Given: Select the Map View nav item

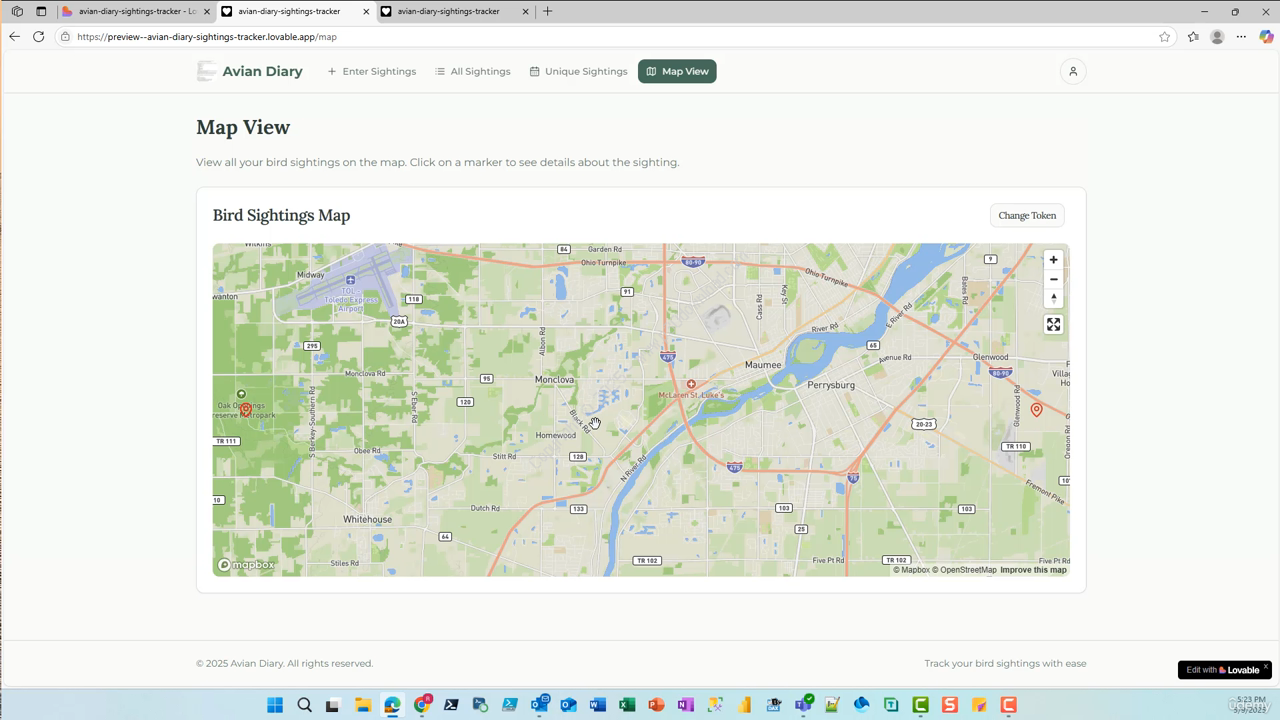Looking at the screenshot, I should [677, 71].
